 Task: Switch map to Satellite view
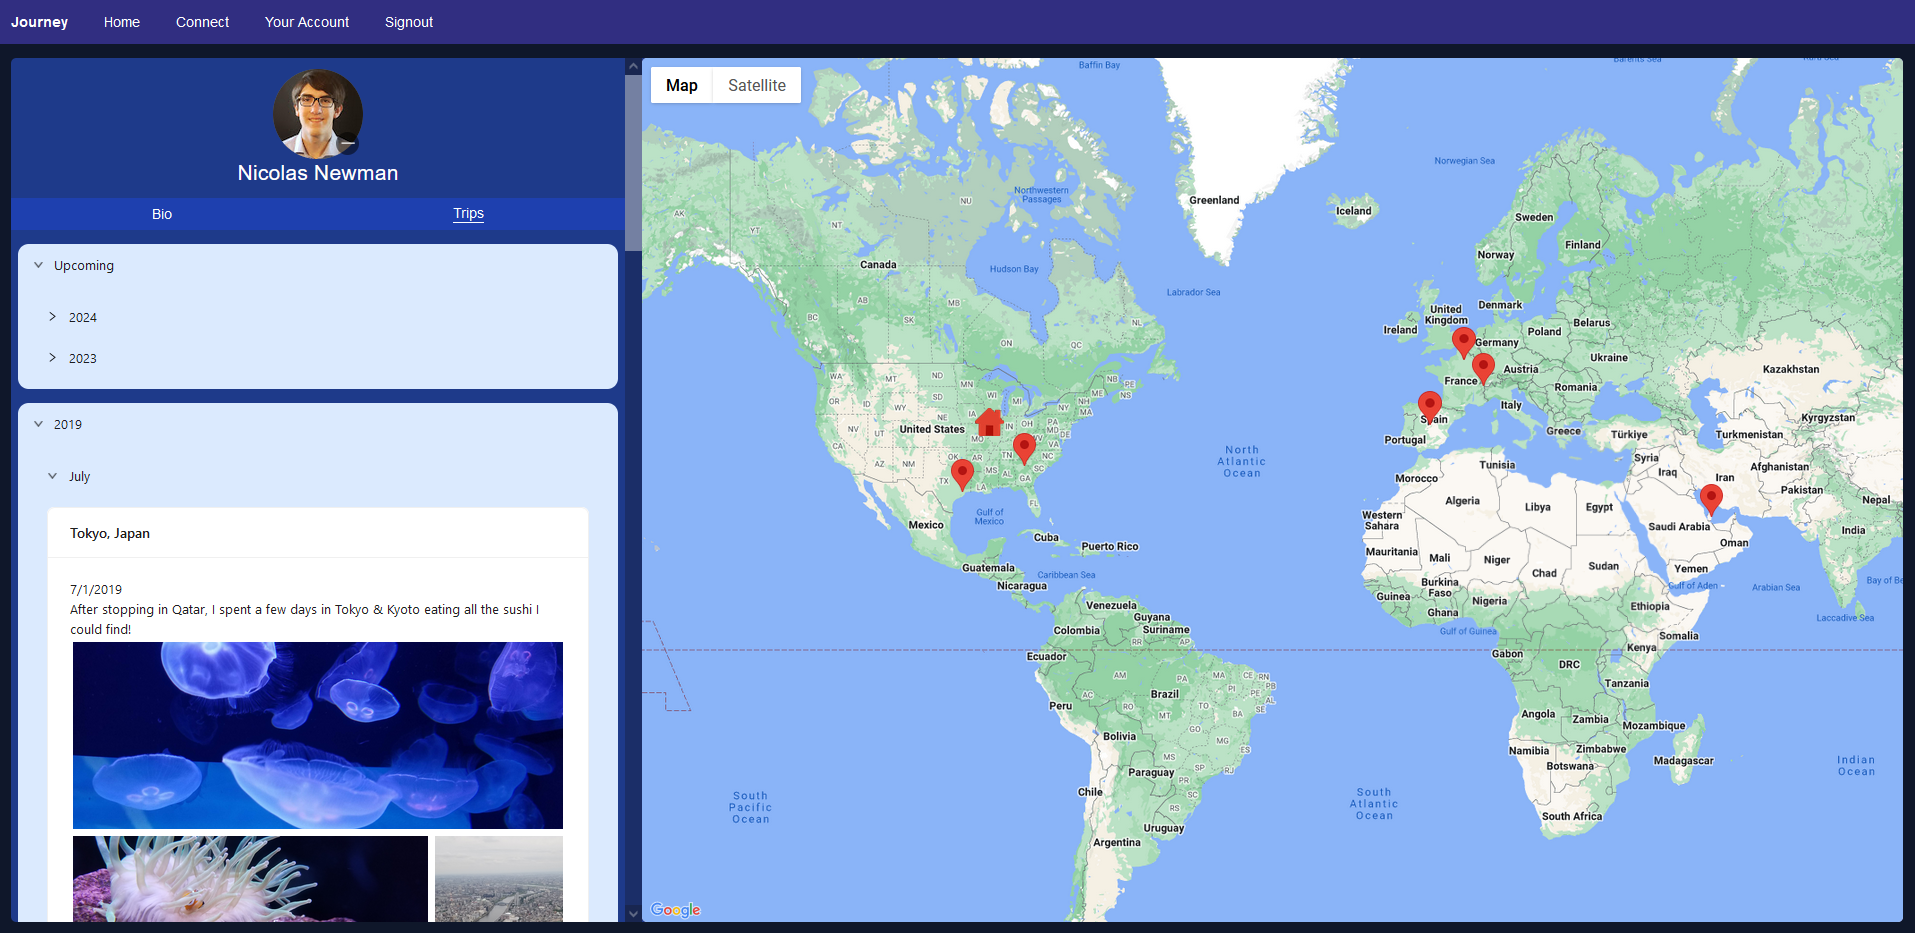point(757,85)
